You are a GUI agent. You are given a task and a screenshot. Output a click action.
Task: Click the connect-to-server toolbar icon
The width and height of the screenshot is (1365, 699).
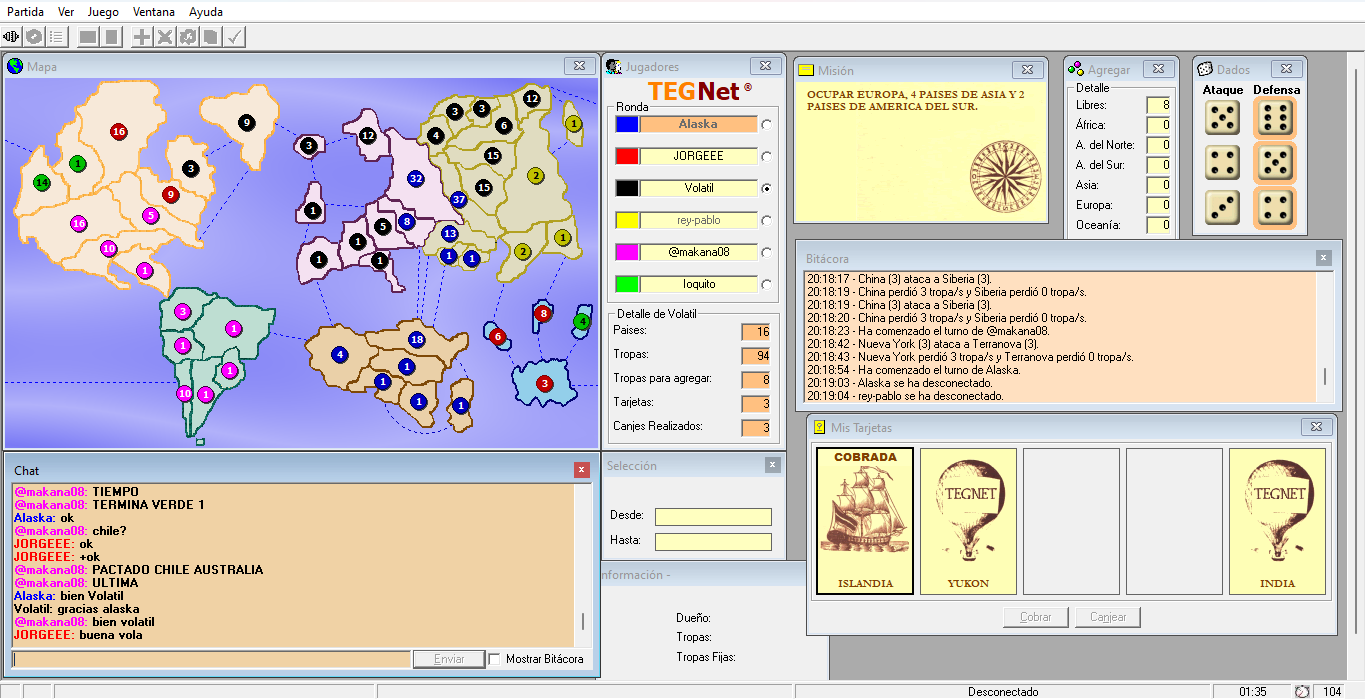12,37
